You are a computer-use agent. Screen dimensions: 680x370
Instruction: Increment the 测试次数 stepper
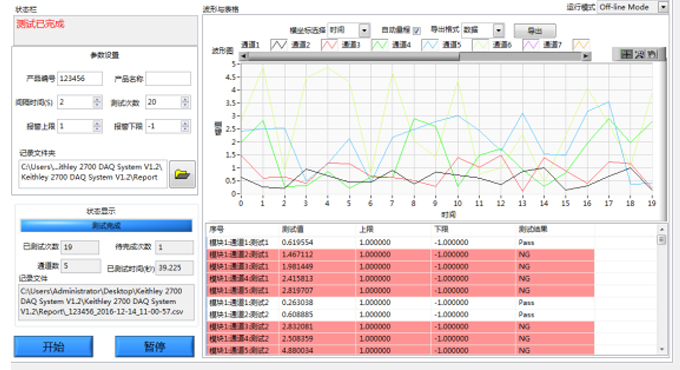click(185, 99)
